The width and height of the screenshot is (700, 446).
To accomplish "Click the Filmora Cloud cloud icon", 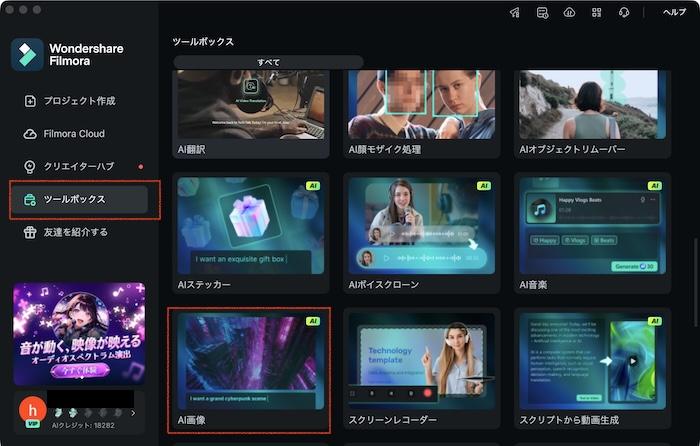I will point(29,134).
